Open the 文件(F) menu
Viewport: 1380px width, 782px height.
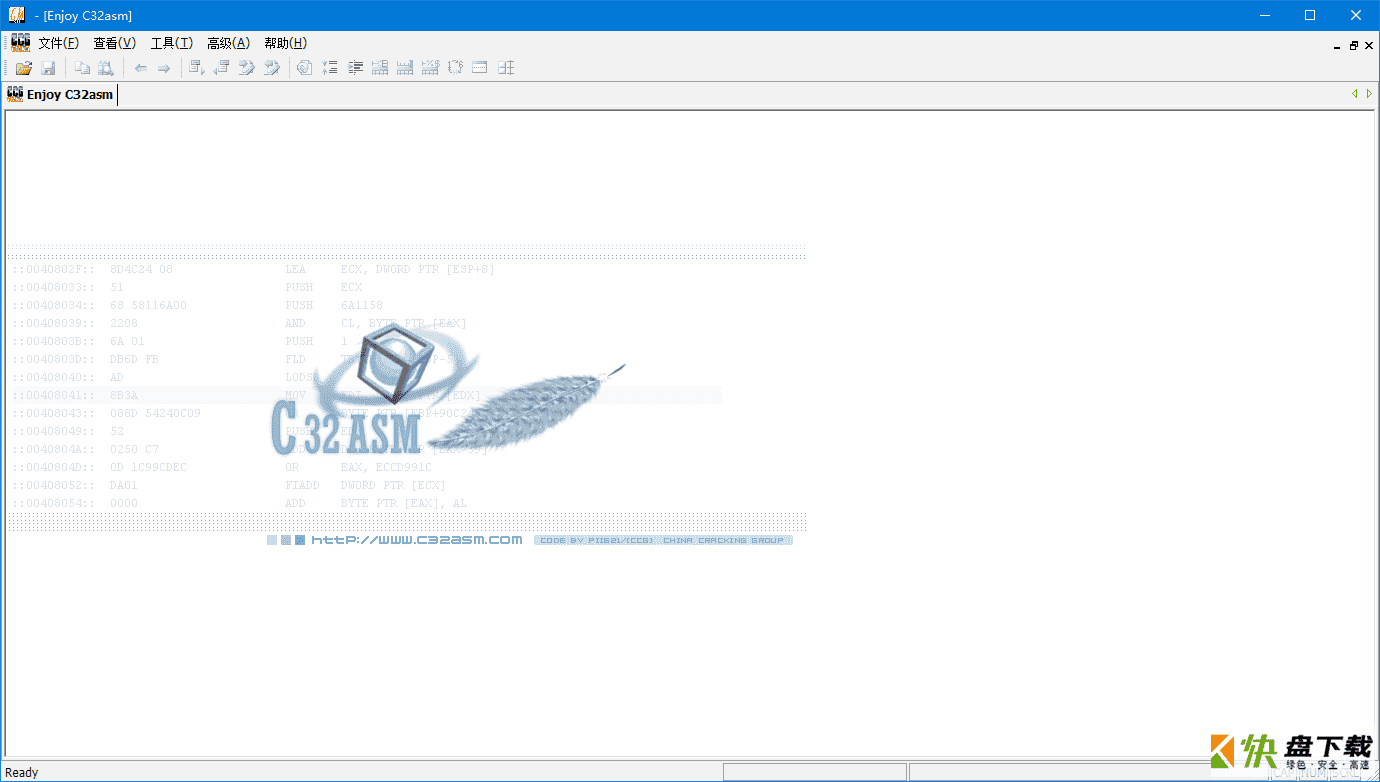[x=59, y=43]
